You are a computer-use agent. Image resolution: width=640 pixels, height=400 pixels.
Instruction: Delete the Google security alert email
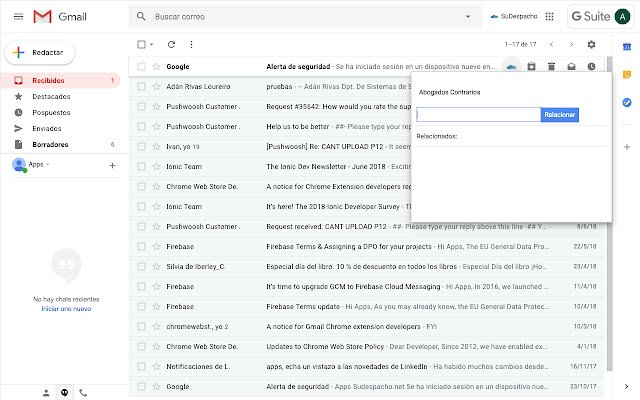pos(551,66)
